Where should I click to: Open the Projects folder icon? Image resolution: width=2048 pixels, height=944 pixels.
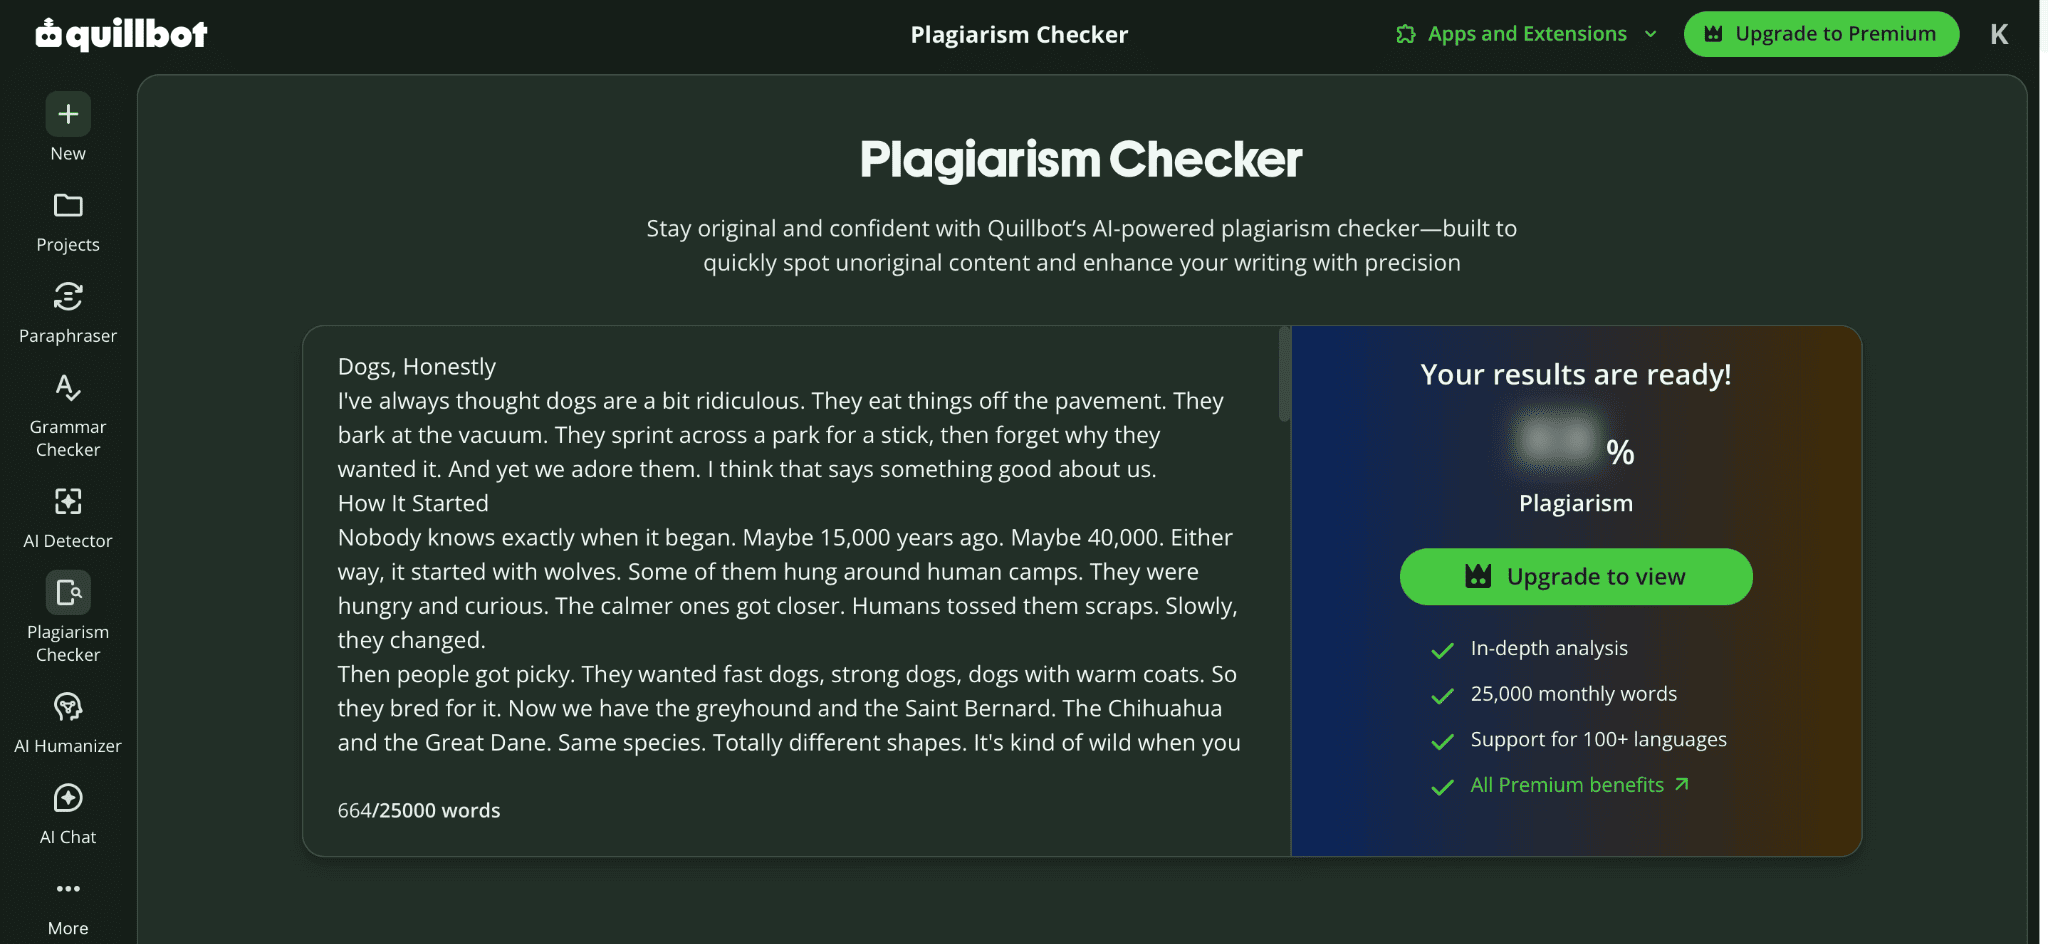68,205
